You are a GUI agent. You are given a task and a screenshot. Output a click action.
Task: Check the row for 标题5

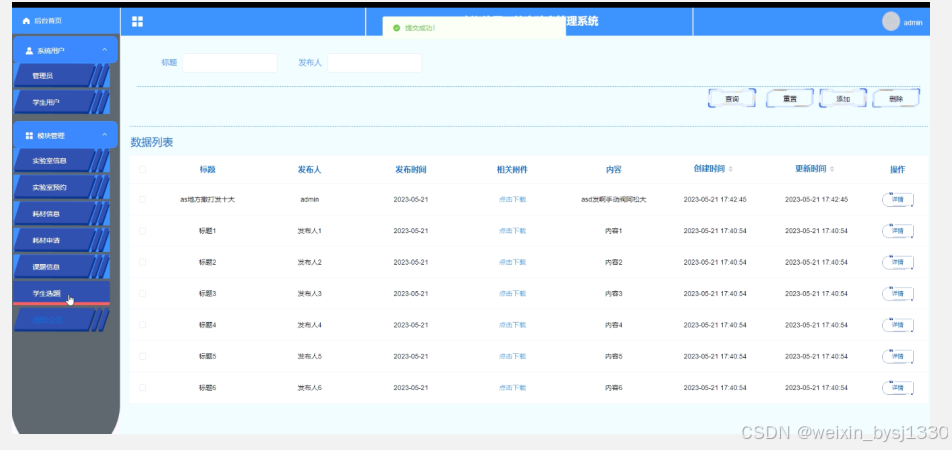[x=142, y=356]
